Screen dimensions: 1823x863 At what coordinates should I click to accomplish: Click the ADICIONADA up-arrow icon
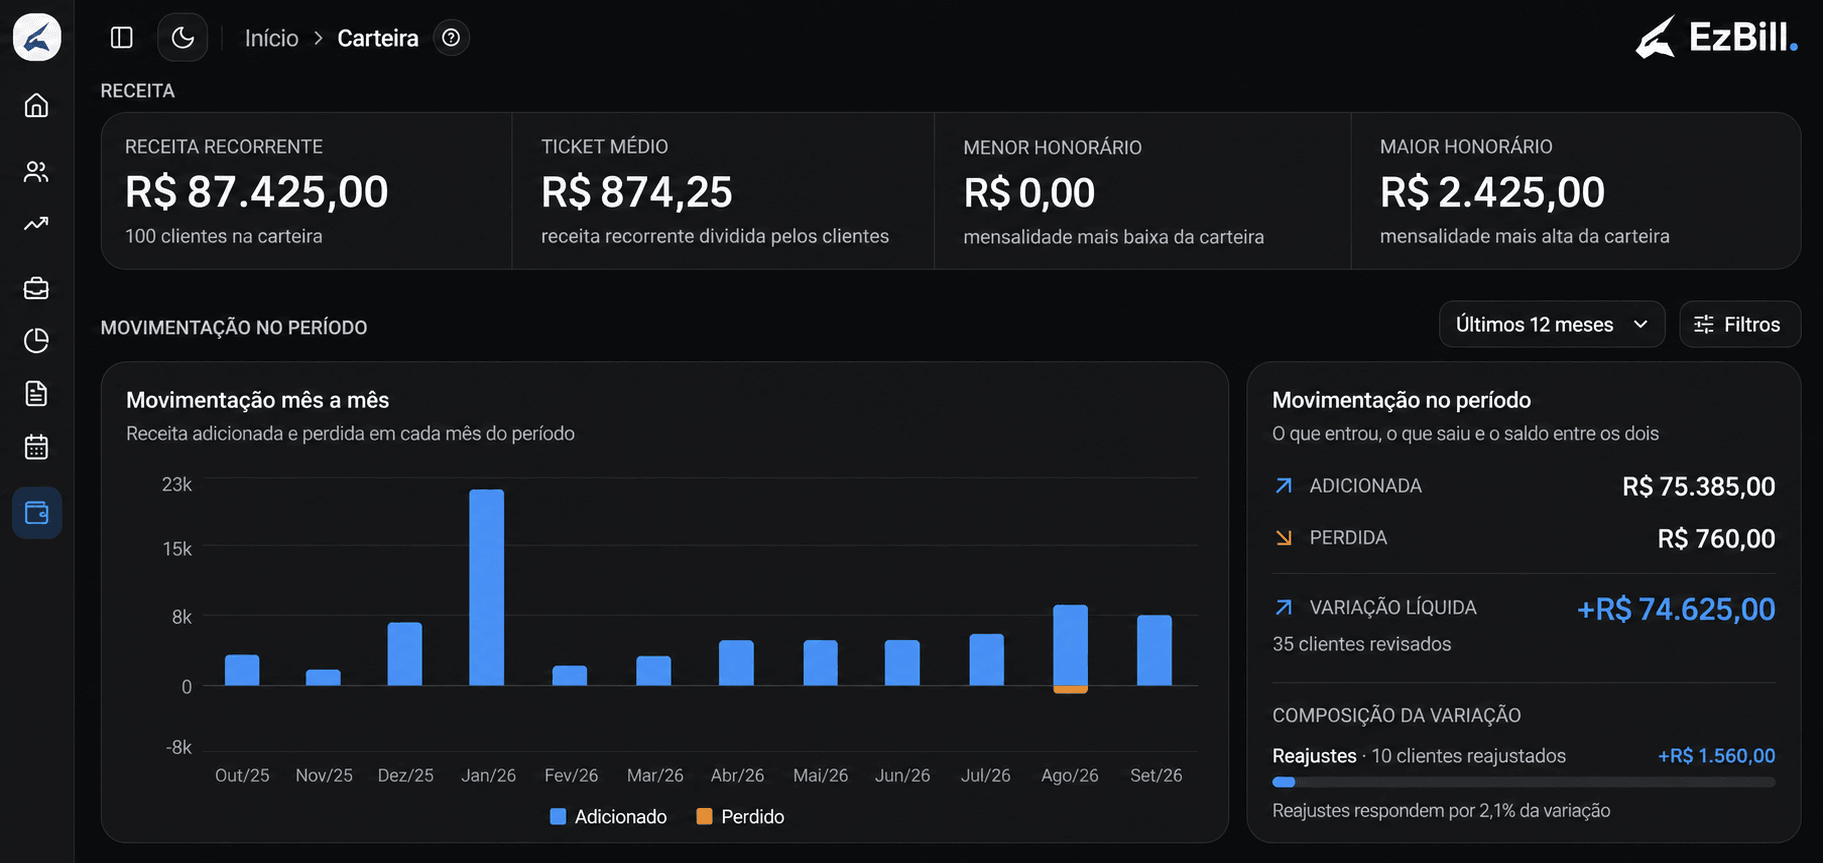[x=1284, y=486]
